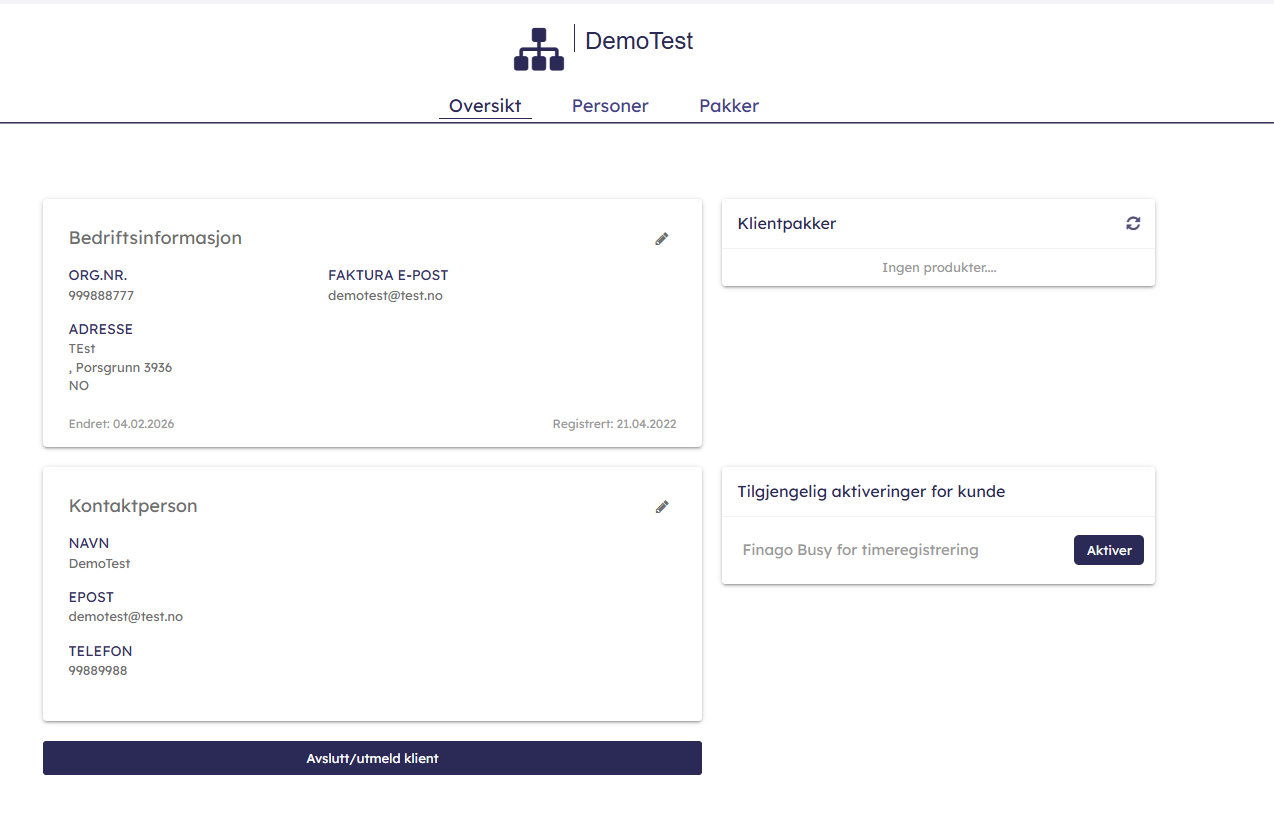Switch to the Oversikt tab
Viewport: 1274px width, 828px height.
pyautogui.click(x=485, y=106)
